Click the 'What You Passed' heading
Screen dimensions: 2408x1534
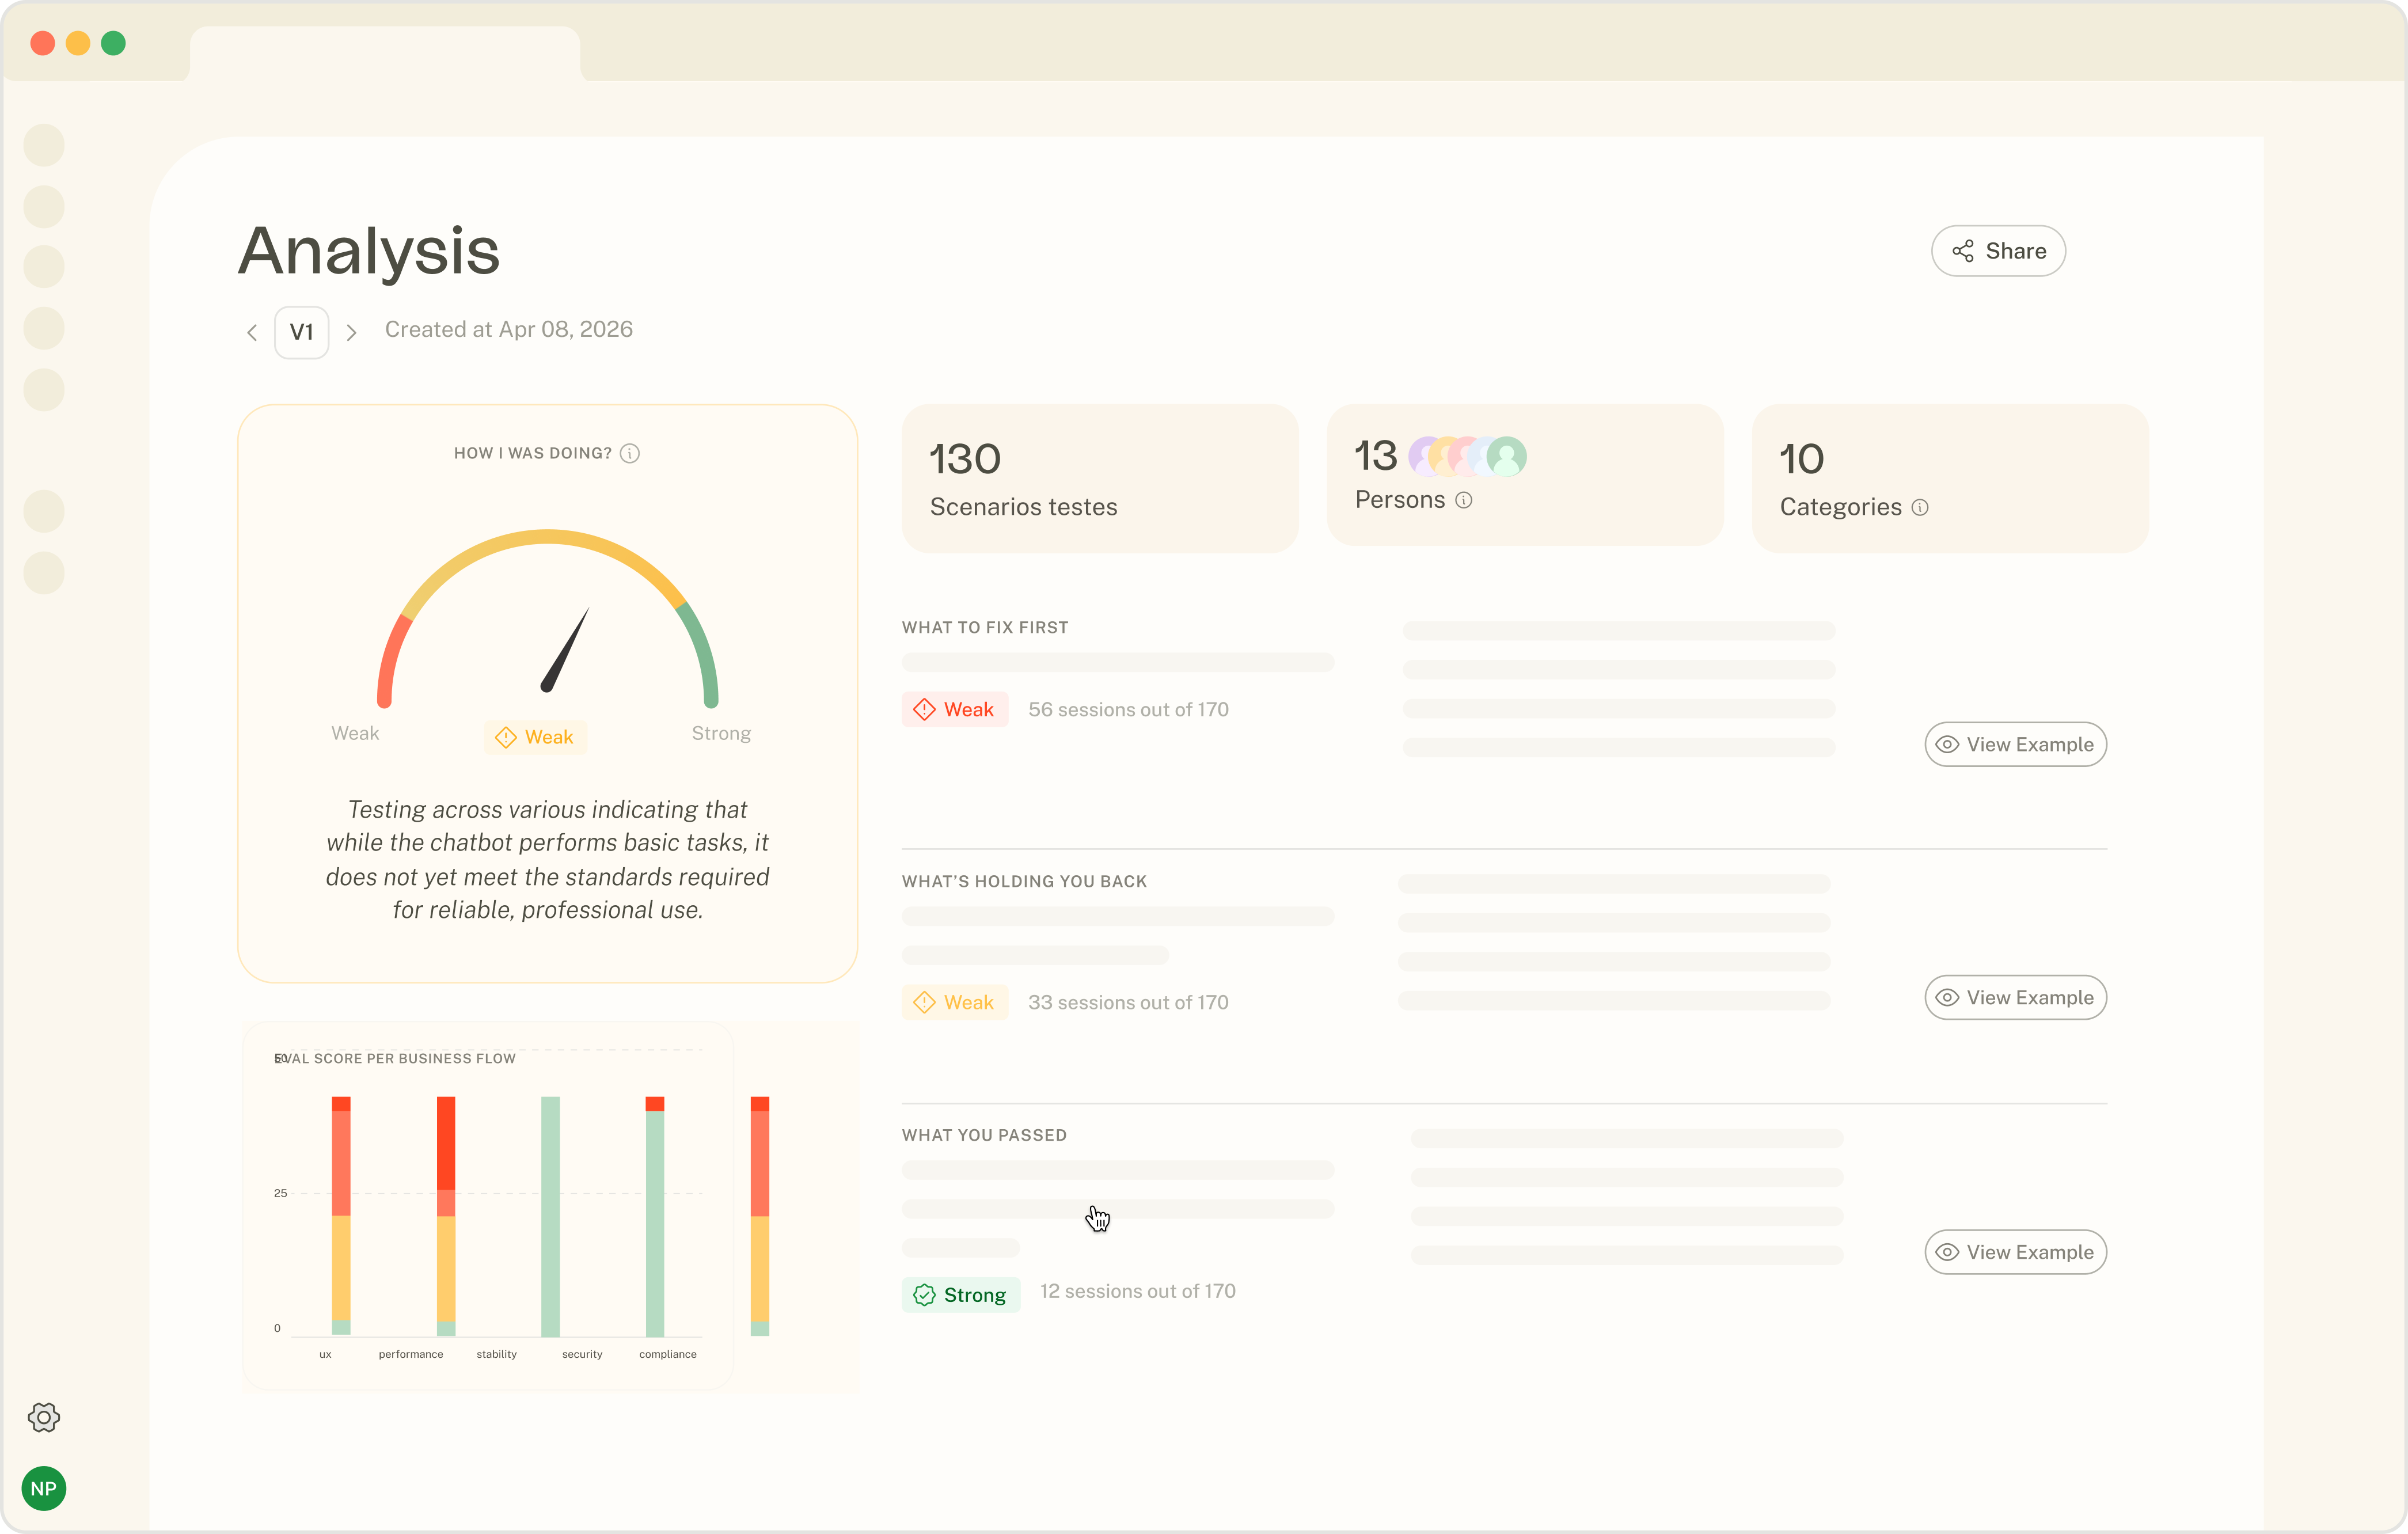pos(984,1135)
